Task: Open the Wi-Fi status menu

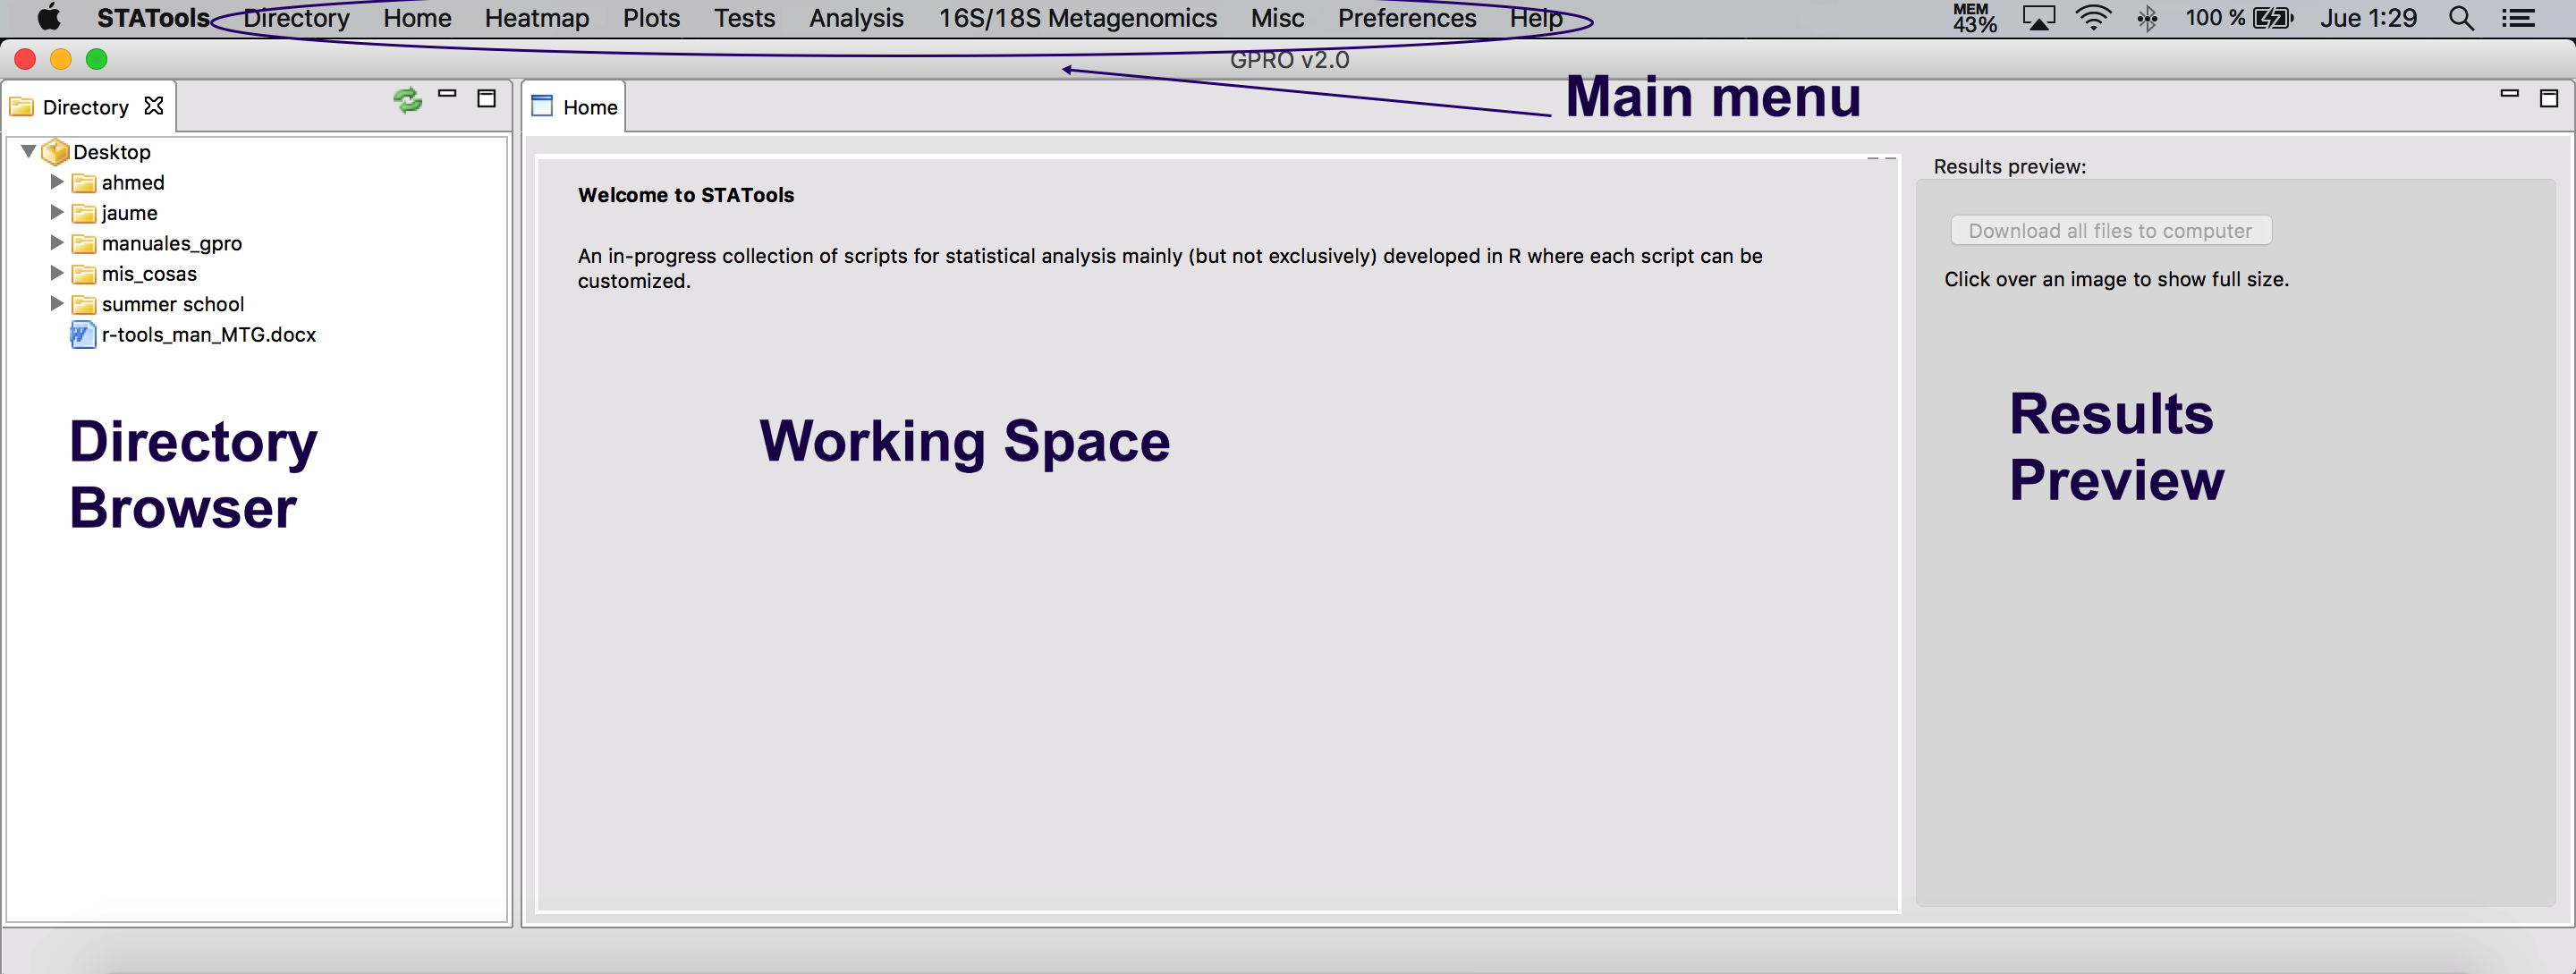Action: point(2093,18)
